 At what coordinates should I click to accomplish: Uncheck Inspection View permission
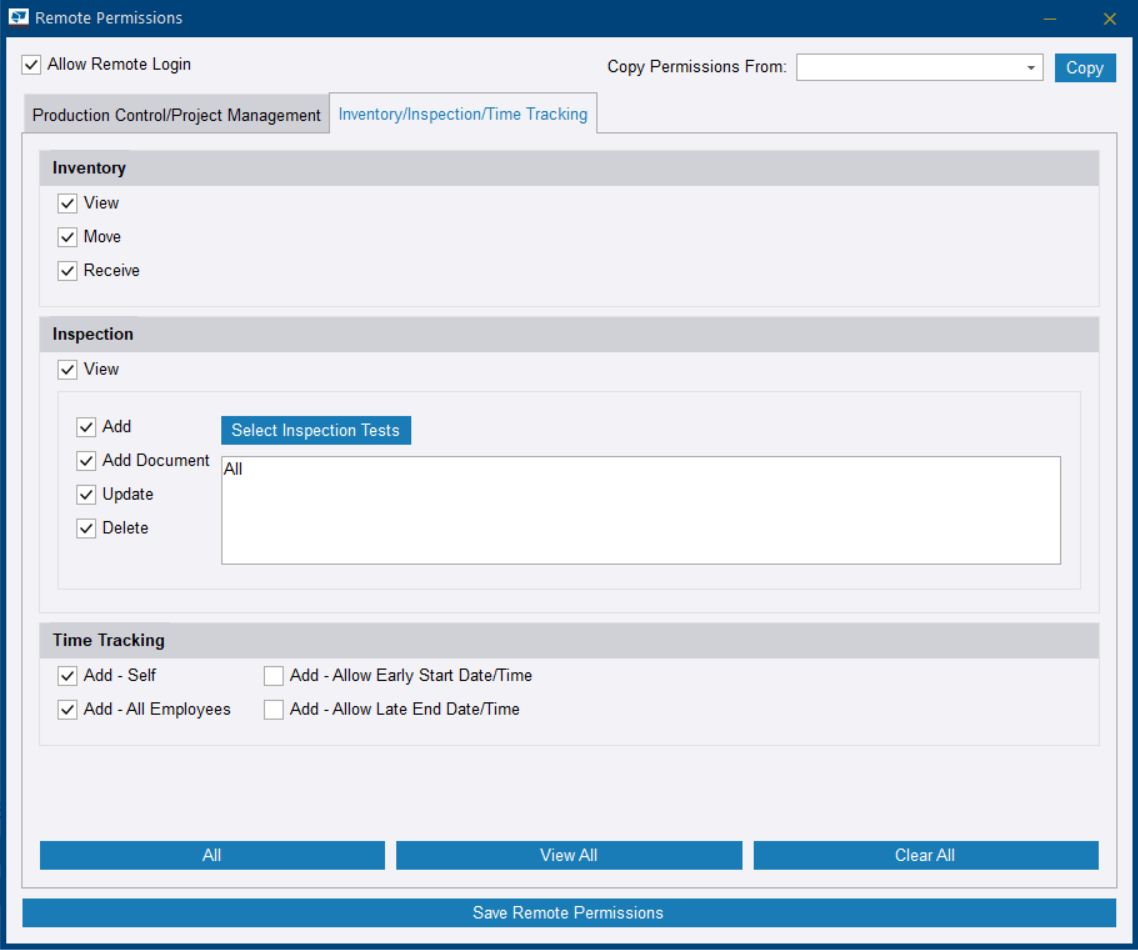click(67, 369)
